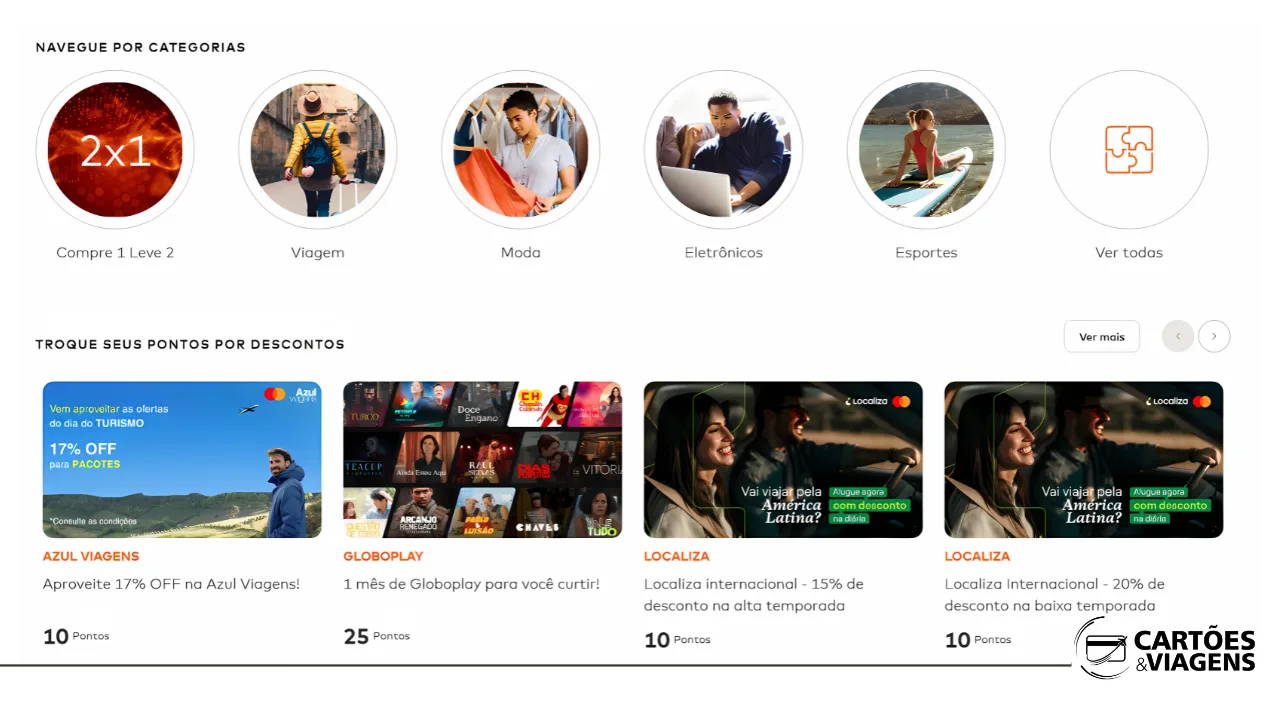This screenshot has height=720, width=1280.
Task: Click the AZUL VIAGENS brand label
Action: [91, 556]
